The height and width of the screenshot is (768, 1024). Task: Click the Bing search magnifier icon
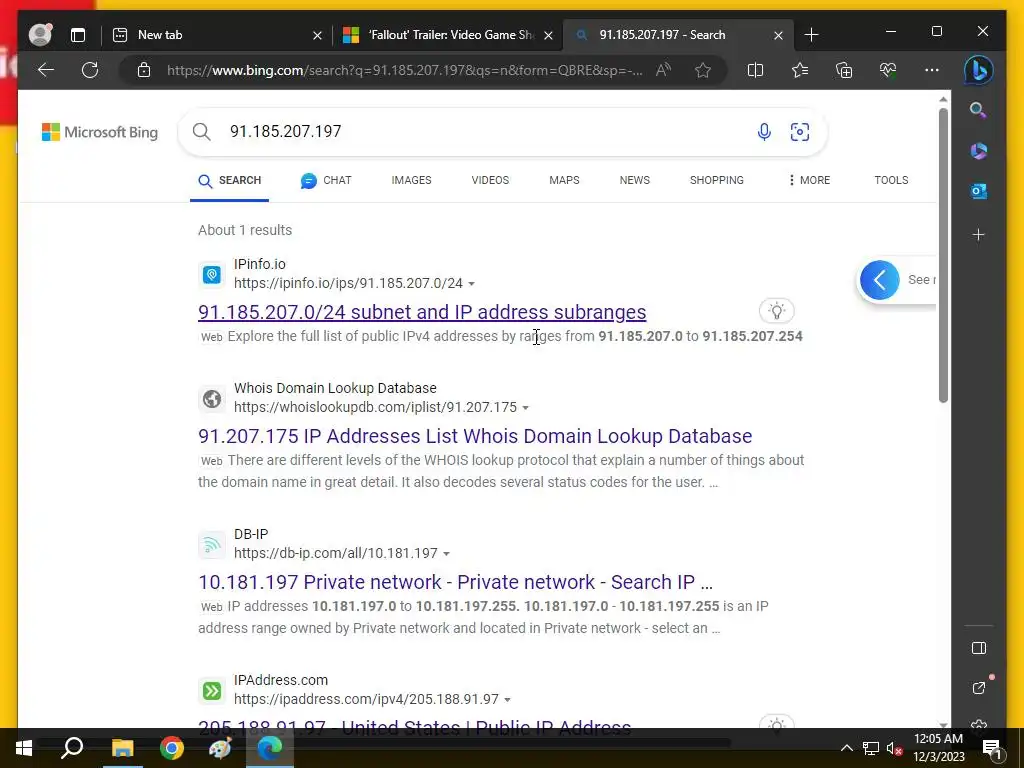coord(202,132)
